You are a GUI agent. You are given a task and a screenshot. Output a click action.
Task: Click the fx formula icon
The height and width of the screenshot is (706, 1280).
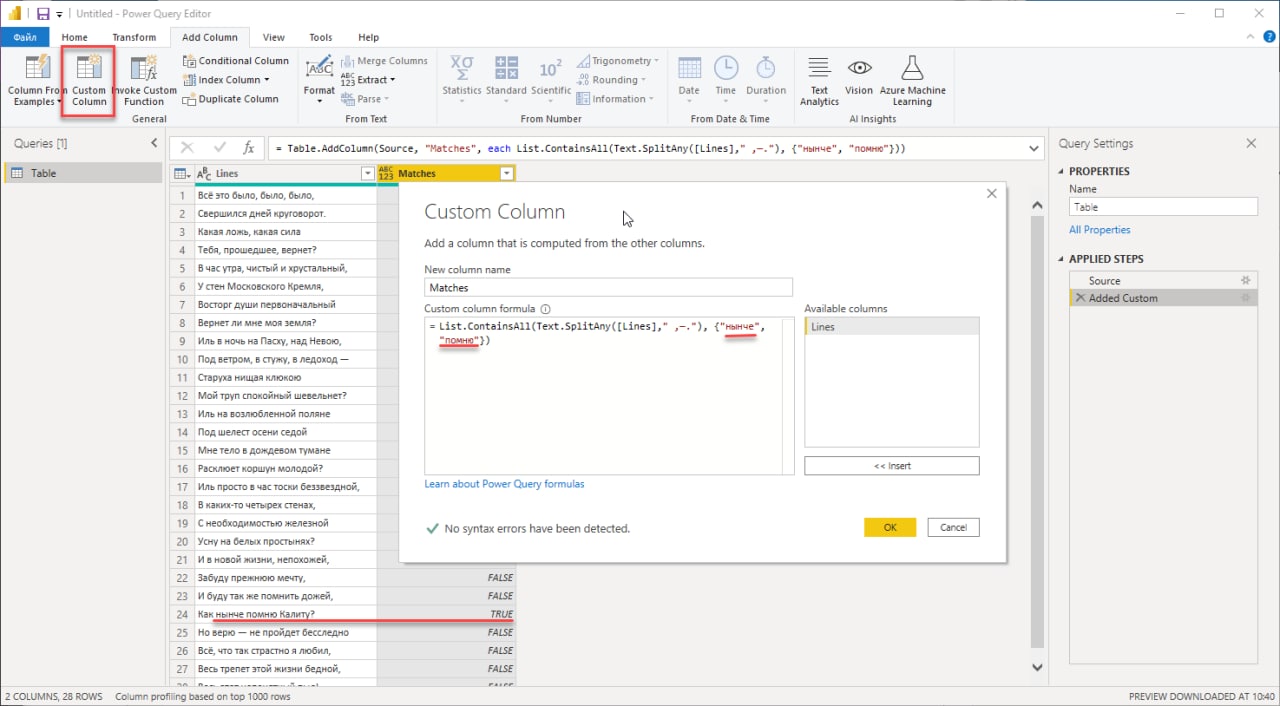(x=250, y=147)
